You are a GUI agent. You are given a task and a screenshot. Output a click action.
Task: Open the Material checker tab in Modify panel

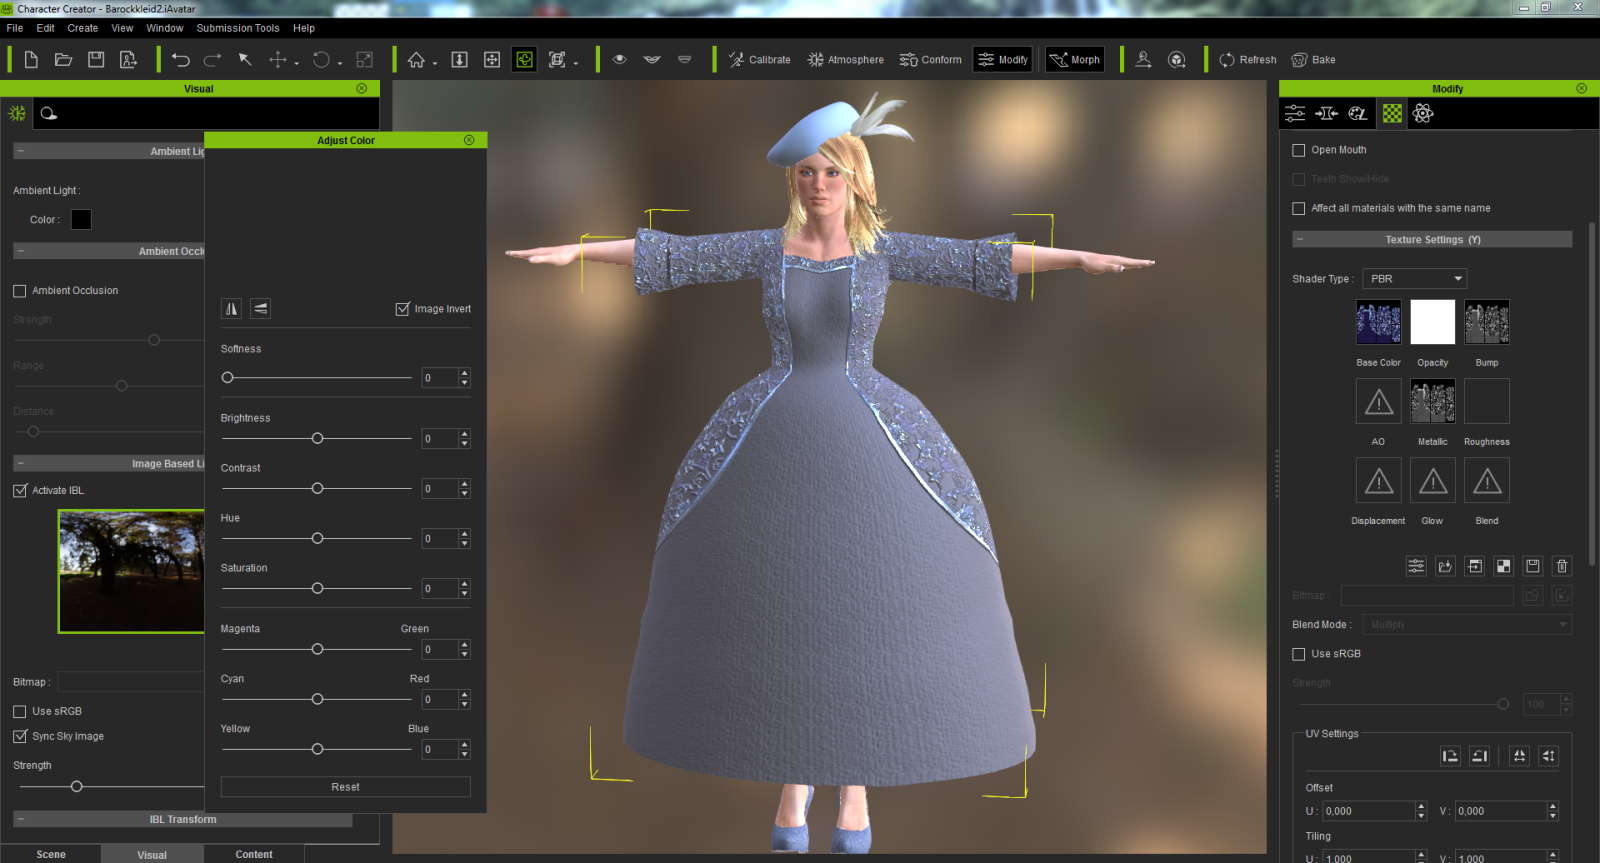(x=1392, y=113)
